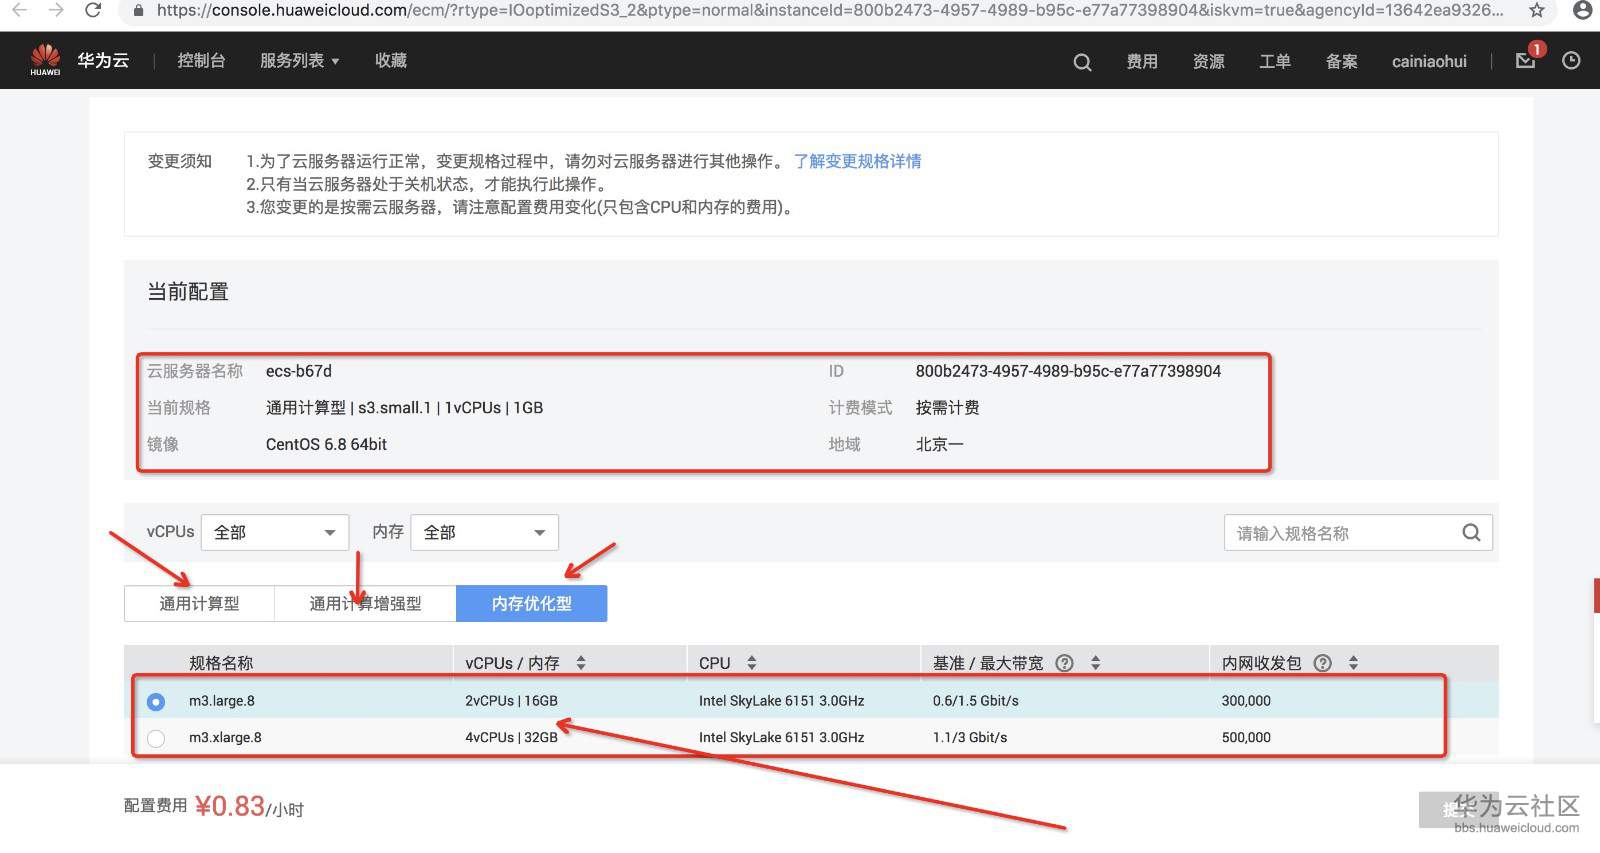
Task: Bookmark page with the star icon
Action: [1537, 11]
